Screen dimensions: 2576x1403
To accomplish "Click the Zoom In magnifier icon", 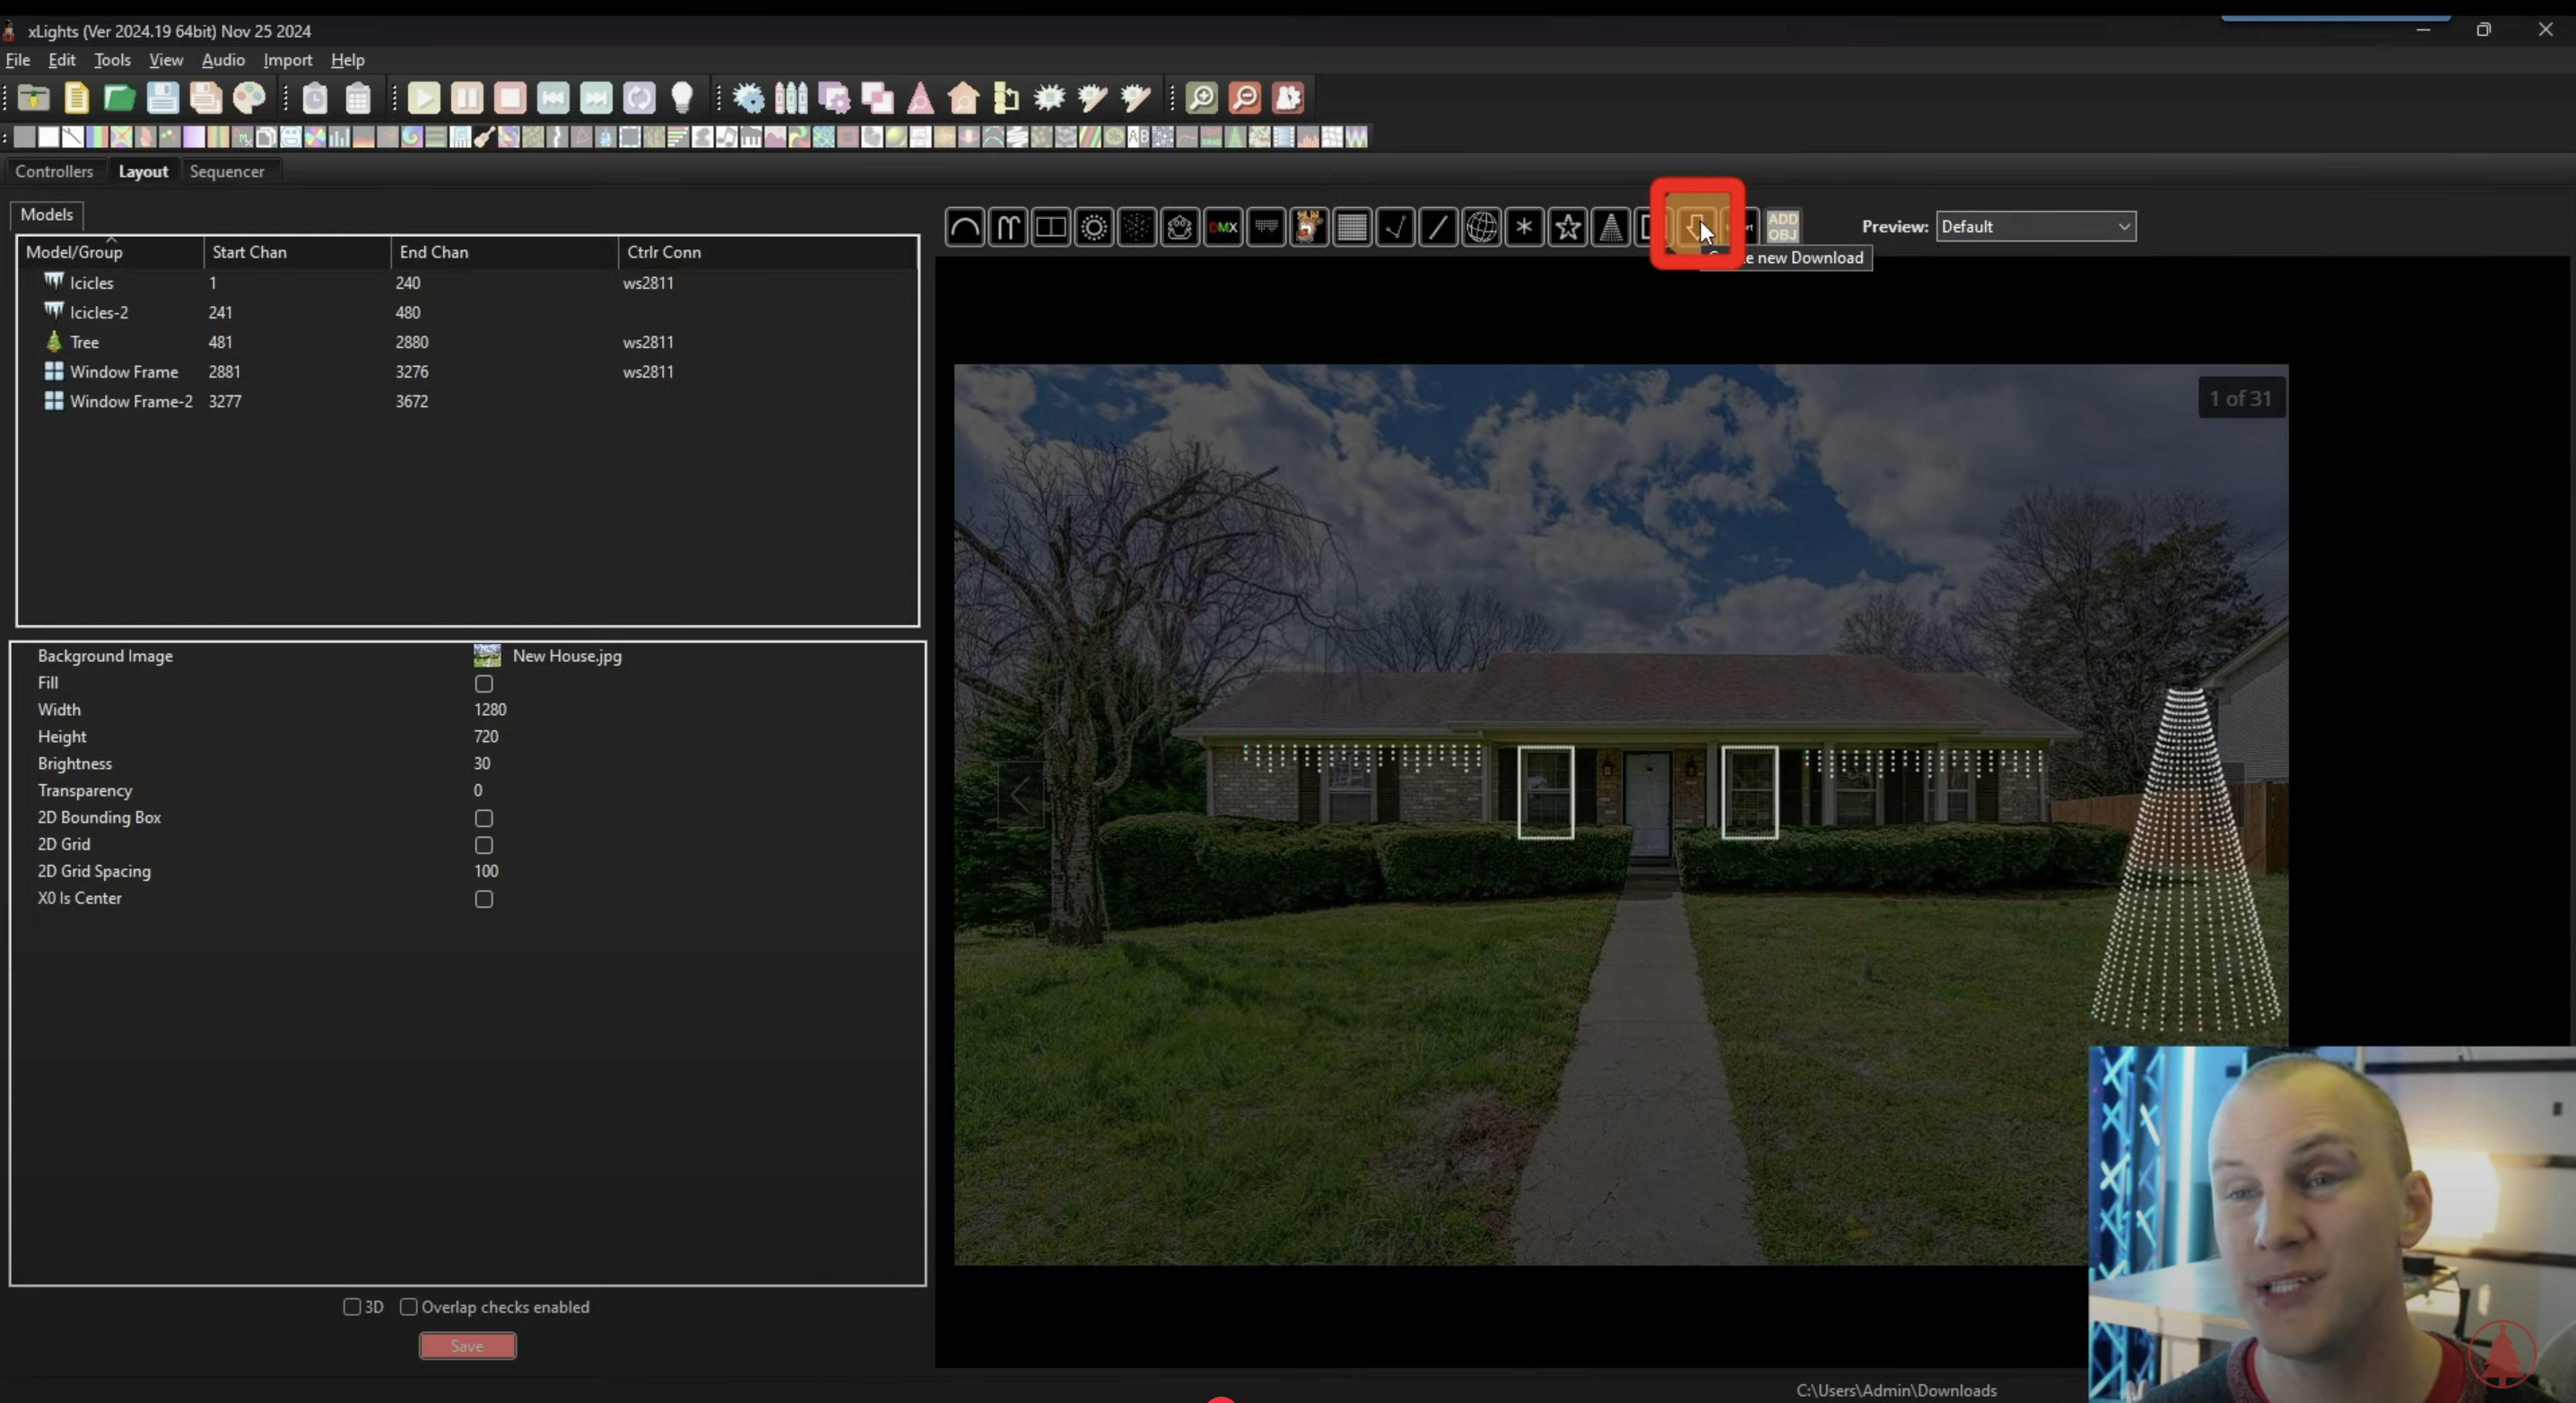I will (1201, 98).
